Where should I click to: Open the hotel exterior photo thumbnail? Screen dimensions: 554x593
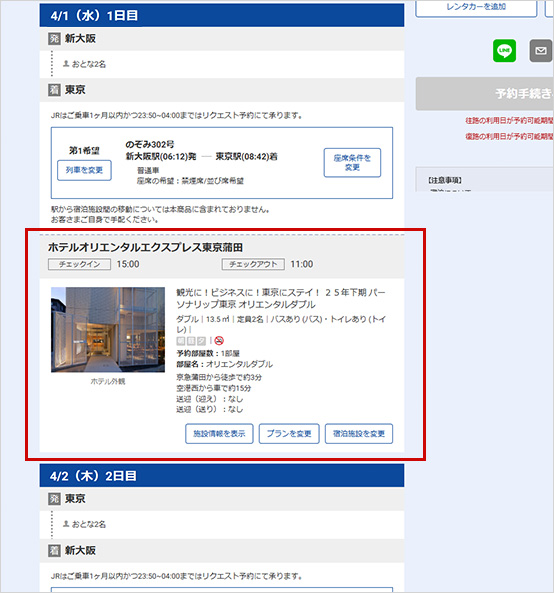108,329
